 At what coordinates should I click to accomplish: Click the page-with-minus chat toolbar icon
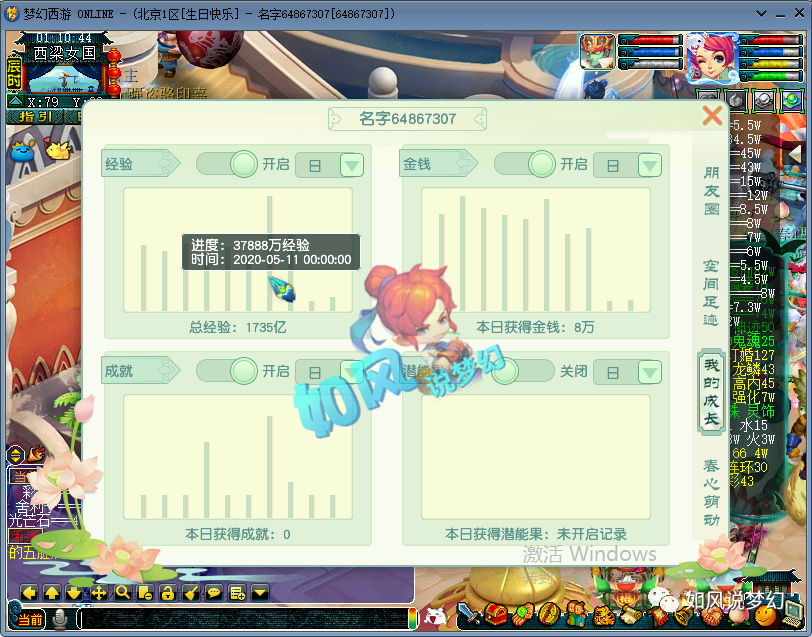pos(145,593)
